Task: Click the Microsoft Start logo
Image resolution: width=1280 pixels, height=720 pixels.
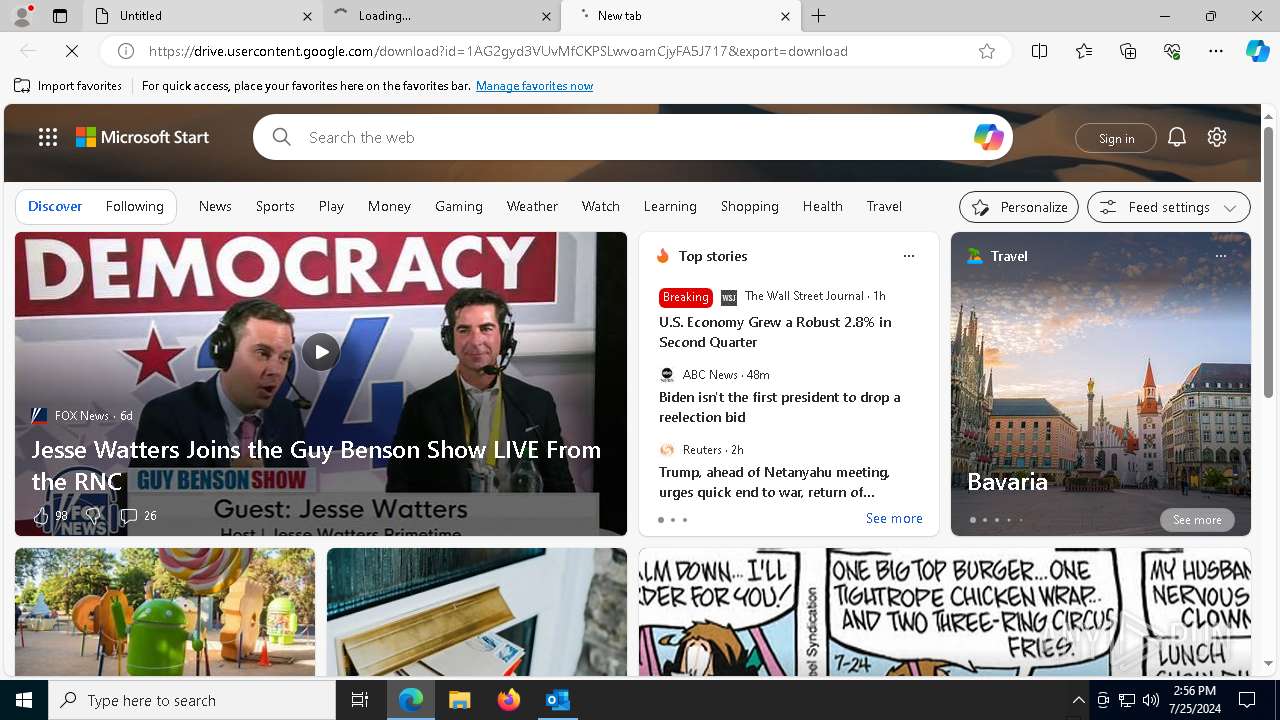Action: click(x=142, y=137)
